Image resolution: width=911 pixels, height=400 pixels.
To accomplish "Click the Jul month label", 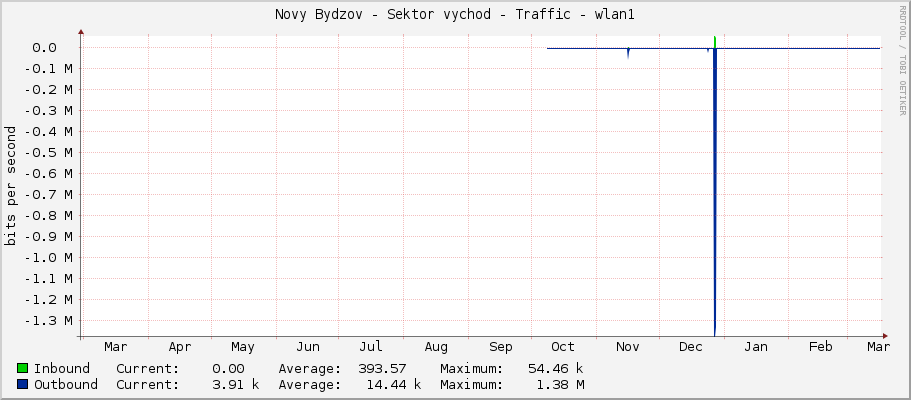I will point(371,347).
